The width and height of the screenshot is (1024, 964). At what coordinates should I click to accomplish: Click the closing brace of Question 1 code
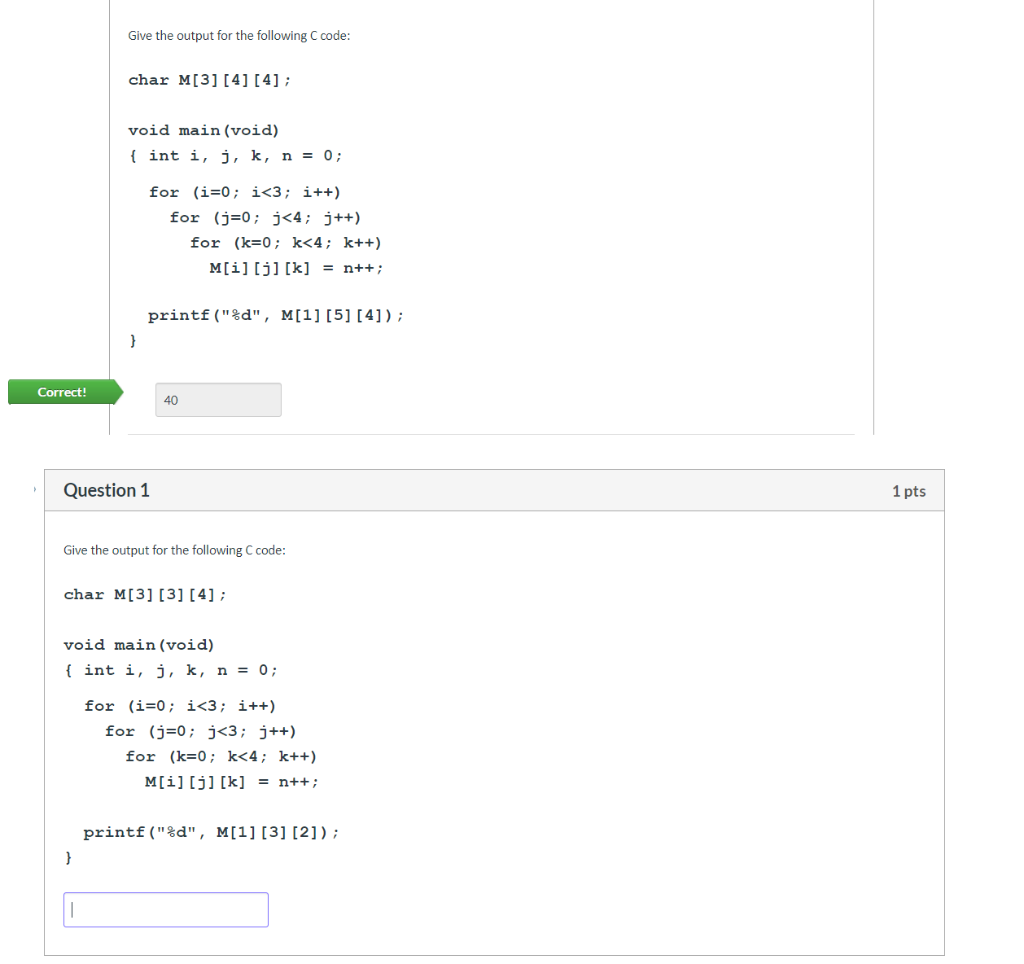pos(67,857)
